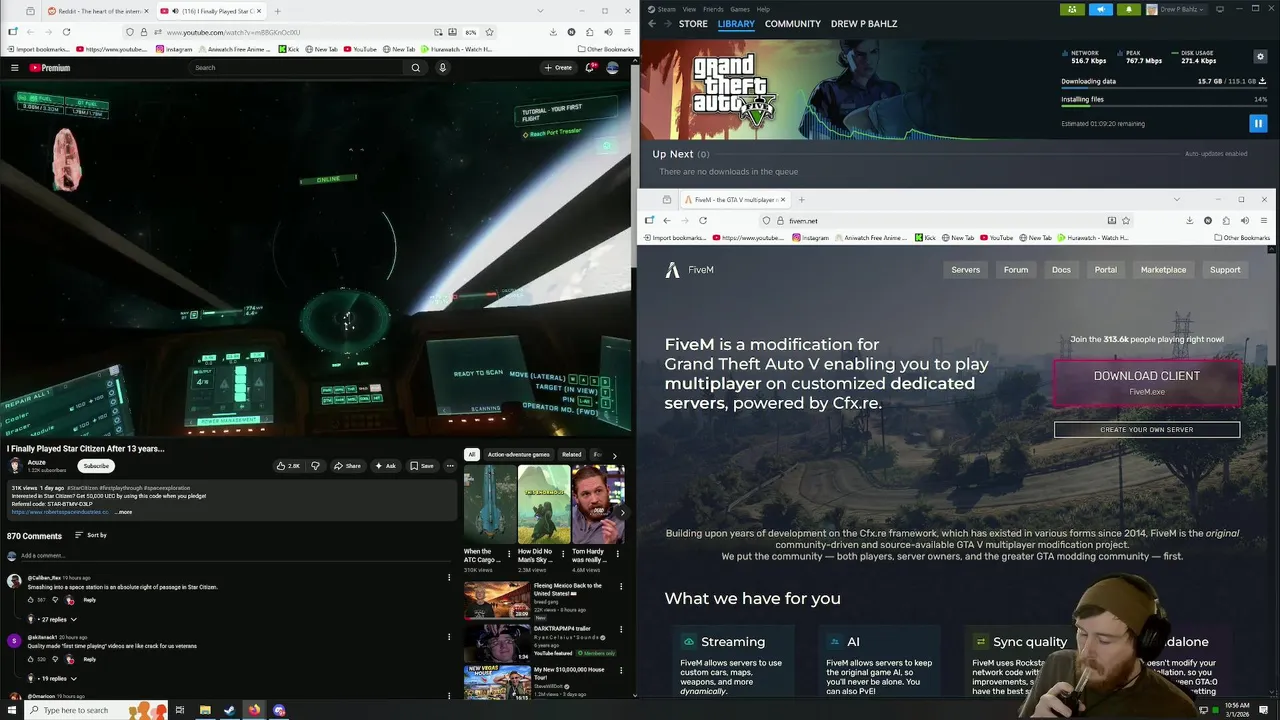Image resolution: width=1280 pixels, height=720 pixels.
Task: Open FiveM Portal nav link
Action: [1105, 269]
